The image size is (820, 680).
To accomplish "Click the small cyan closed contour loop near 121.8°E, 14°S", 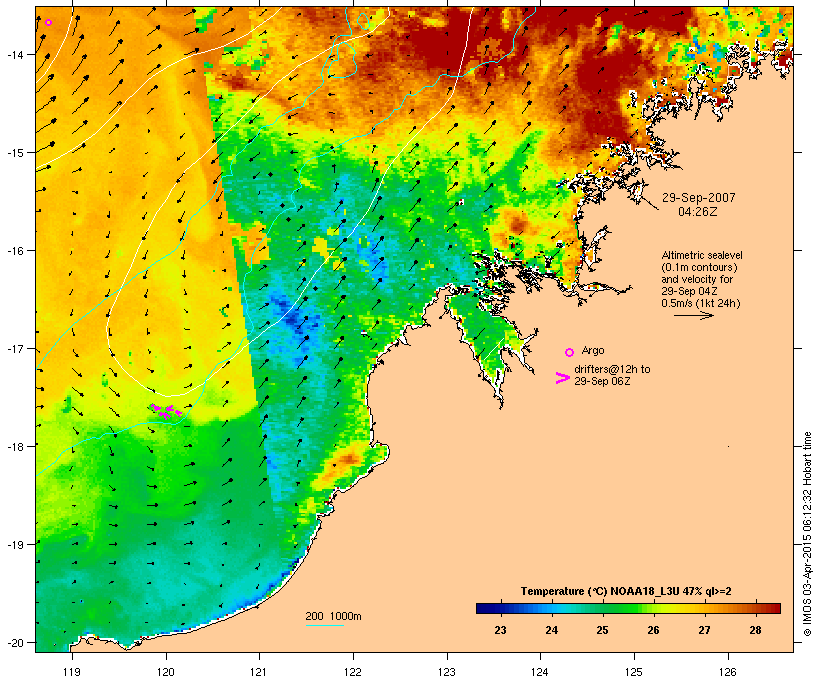I will click(x=343, y=61).
